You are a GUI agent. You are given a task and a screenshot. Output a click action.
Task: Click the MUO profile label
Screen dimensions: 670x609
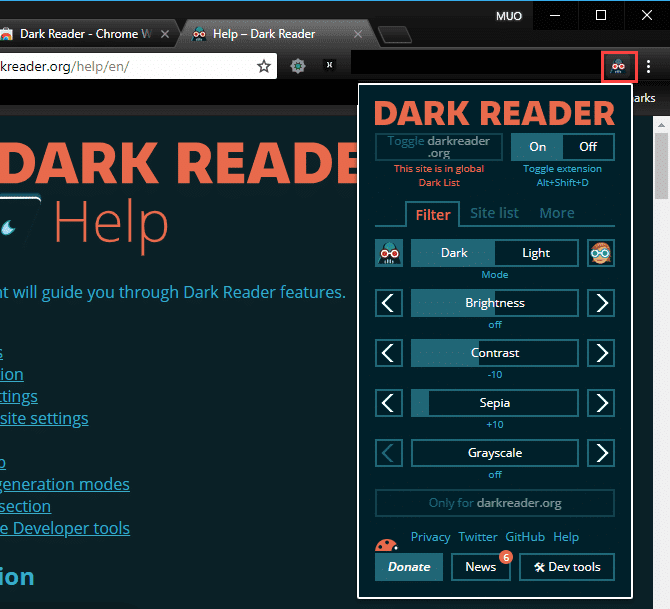[x=509, y=16]
